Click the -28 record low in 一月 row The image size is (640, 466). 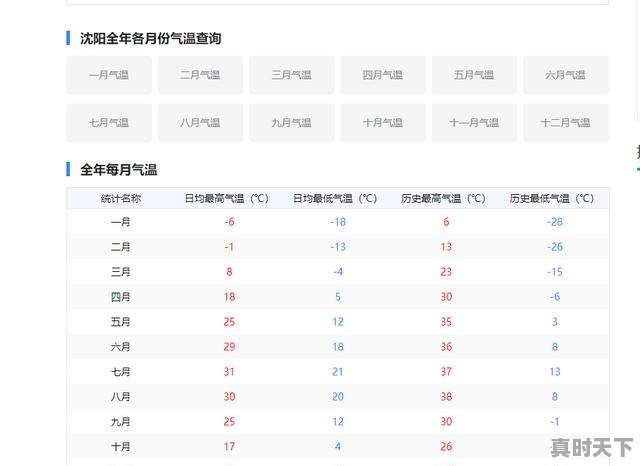(x=555, y=222)
